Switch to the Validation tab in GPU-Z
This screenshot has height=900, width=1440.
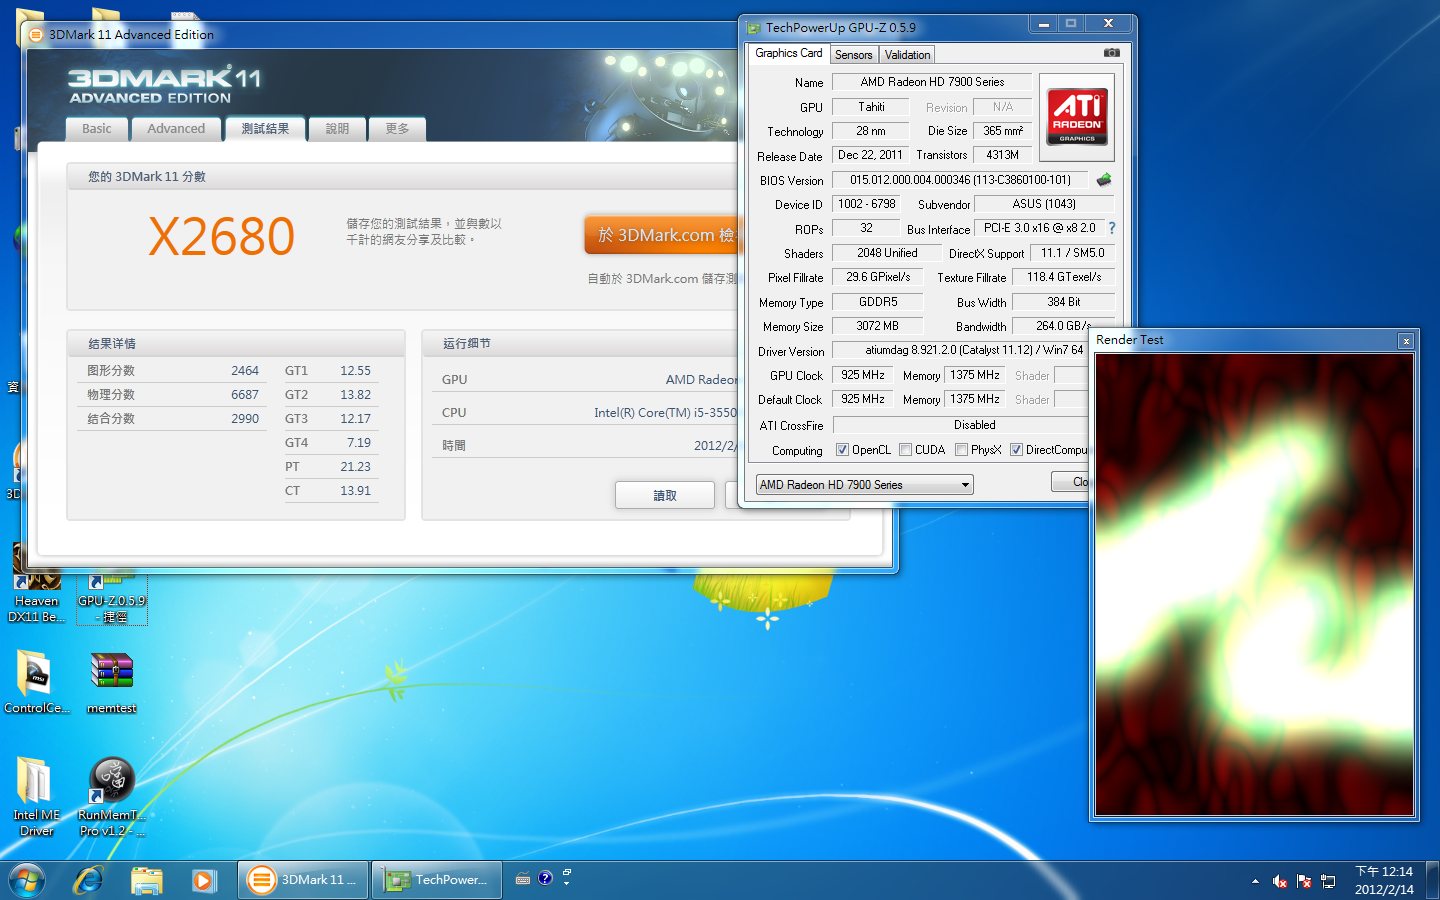pyautogui.click(x=907, y=55)
